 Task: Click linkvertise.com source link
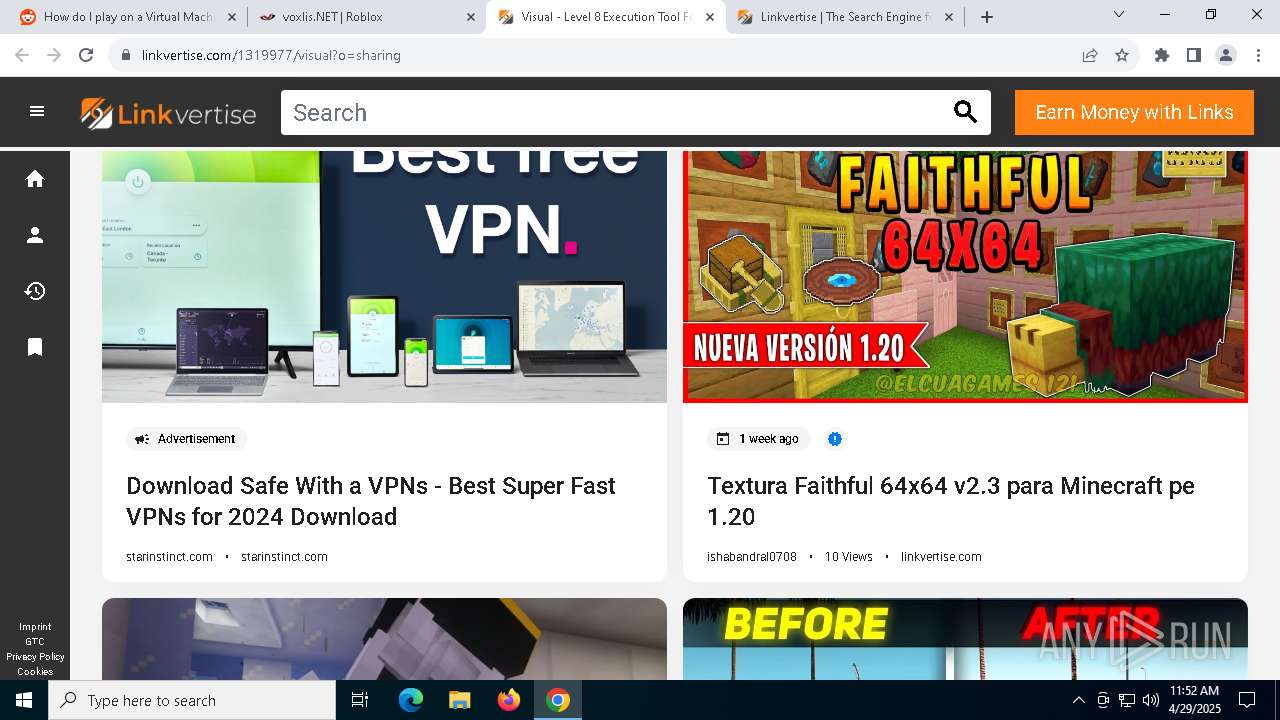pyautogui.click(x=941, y=557)
